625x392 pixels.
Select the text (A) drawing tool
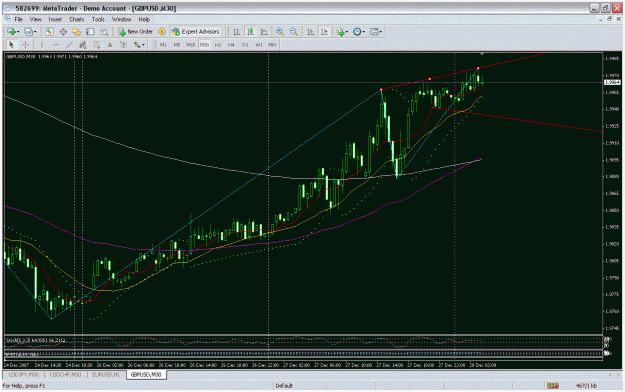tap(110, 45)
